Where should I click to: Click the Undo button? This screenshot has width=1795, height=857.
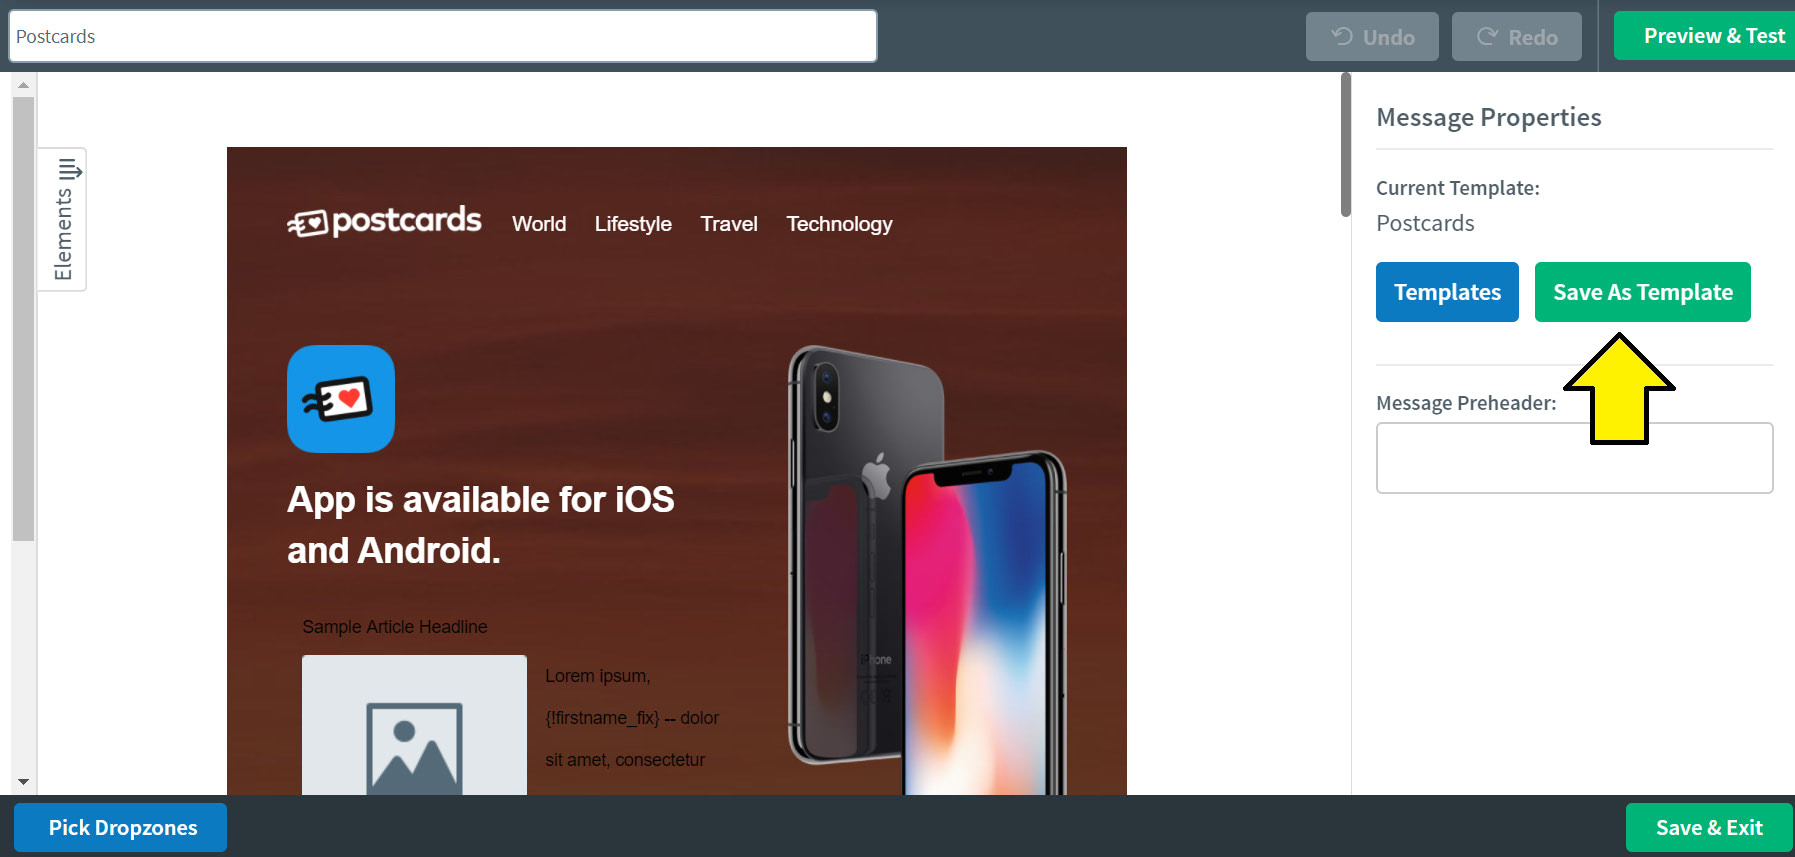pyautogui.click(x=1372, y=37)
